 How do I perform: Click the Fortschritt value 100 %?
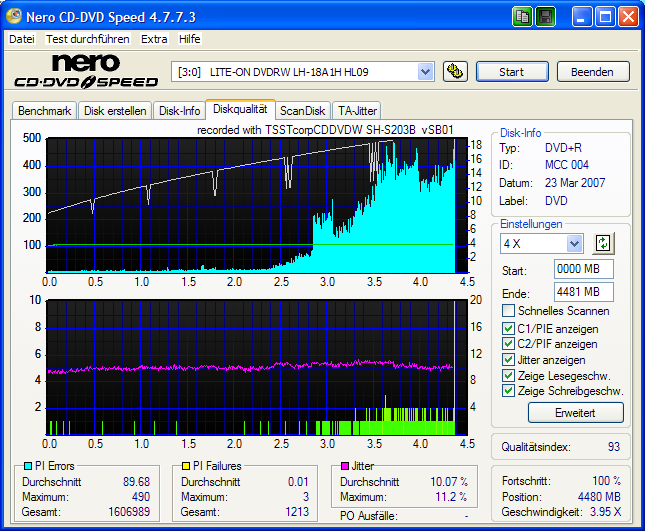coord(606,481)
